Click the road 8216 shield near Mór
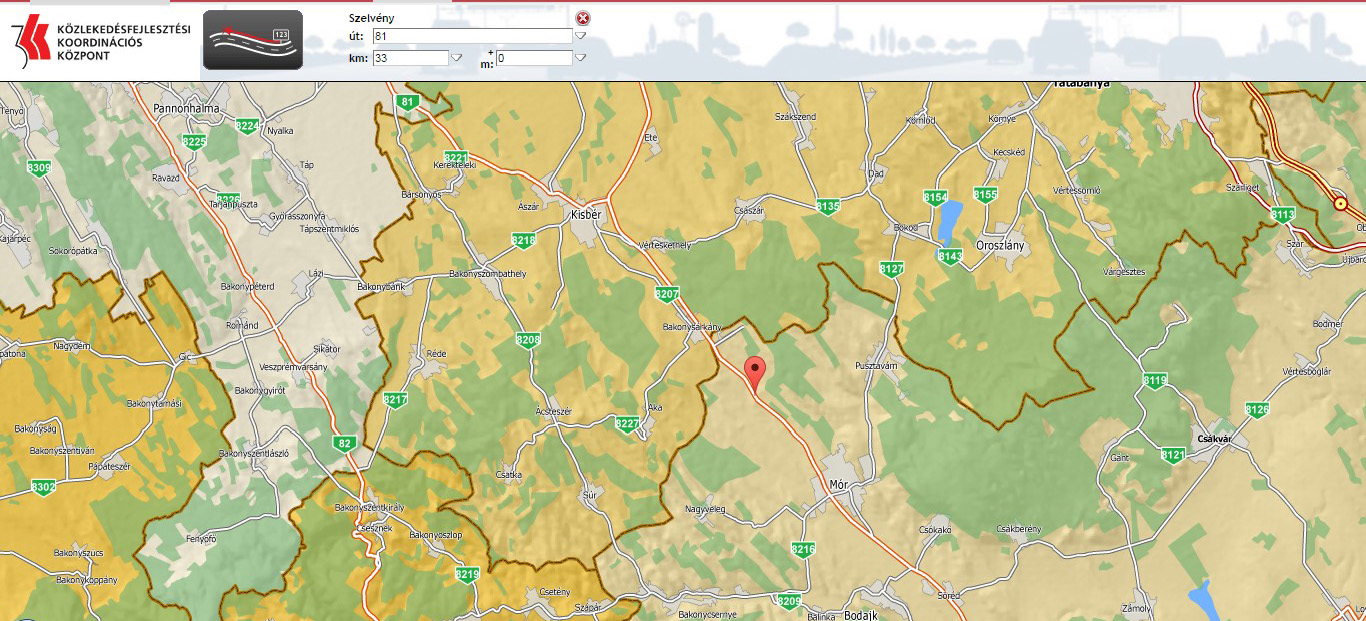 click(x=802, y=549)
